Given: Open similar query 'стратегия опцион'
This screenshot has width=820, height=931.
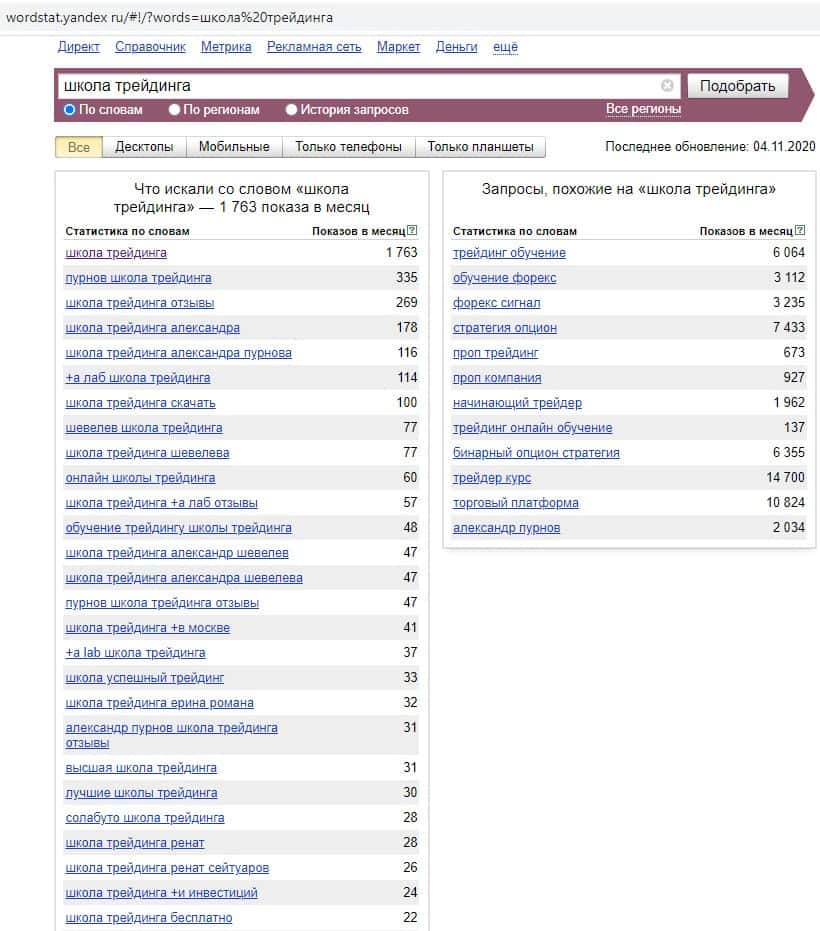Looking at the screenshot, I should pyautogui.click(x=505, y=328).
